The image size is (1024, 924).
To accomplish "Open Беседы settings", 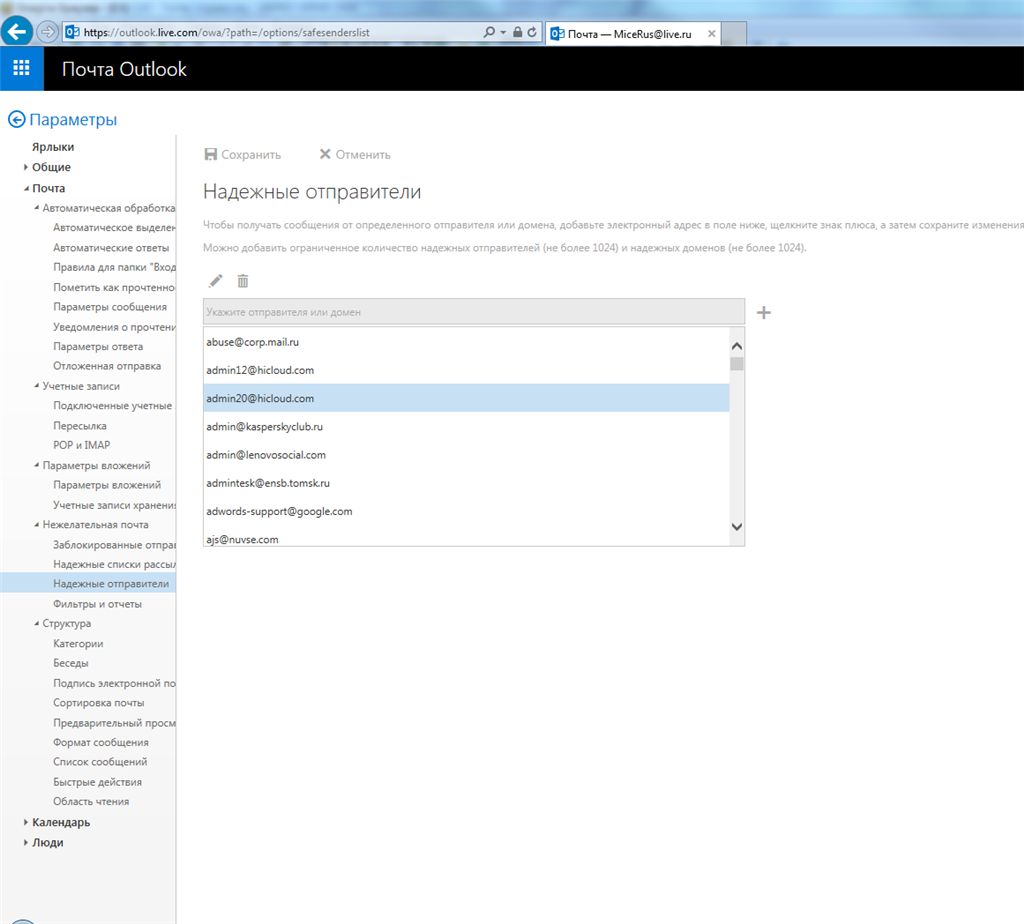I will tap(71, 663).
